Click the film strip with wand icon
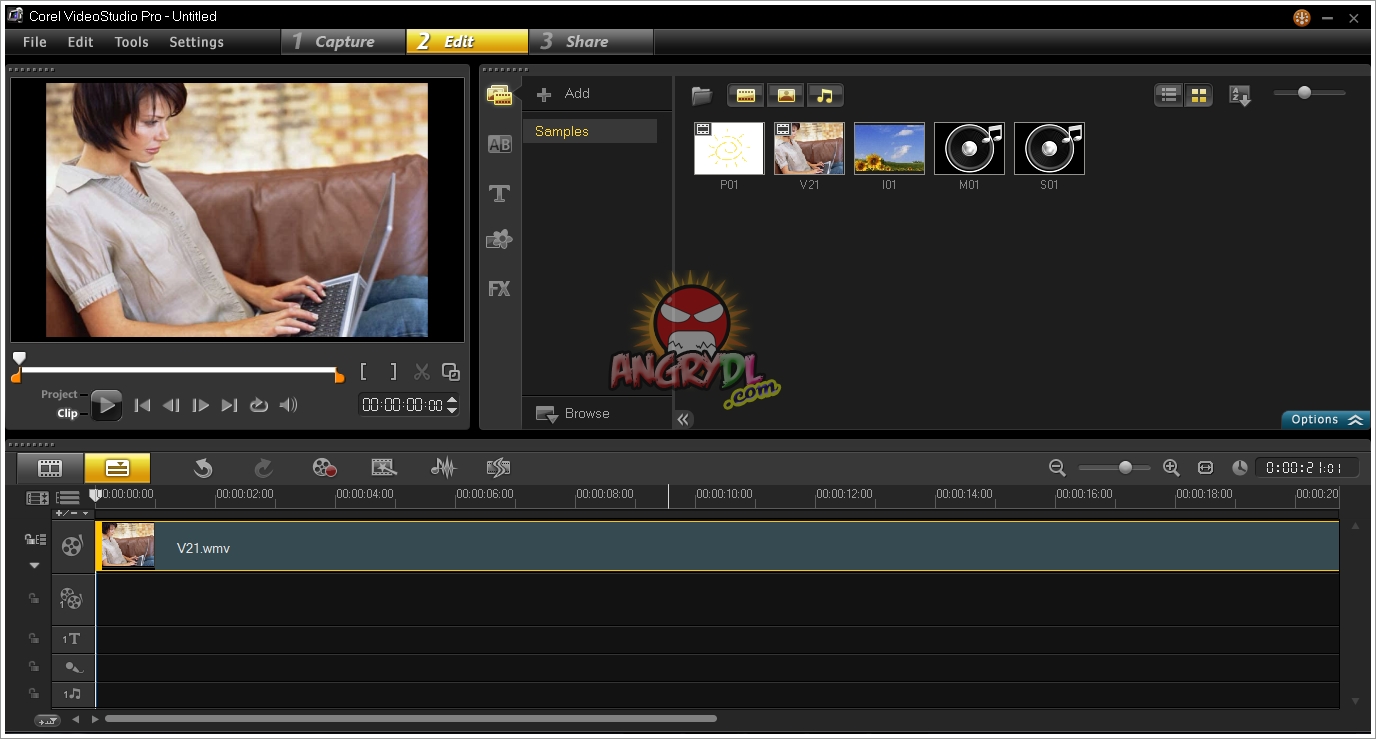 pyautogui.click(x=384, y=468)
